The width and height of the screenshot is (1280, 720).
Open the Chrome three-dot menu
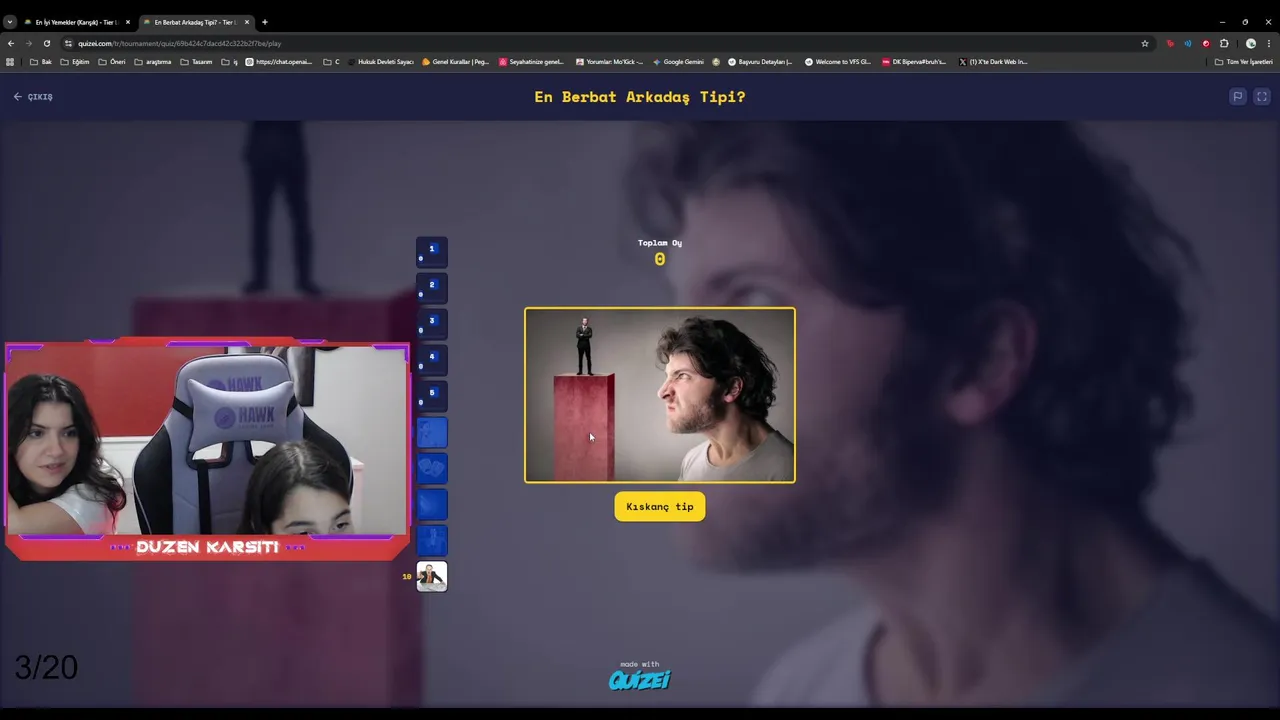(x=1269, y=44)
